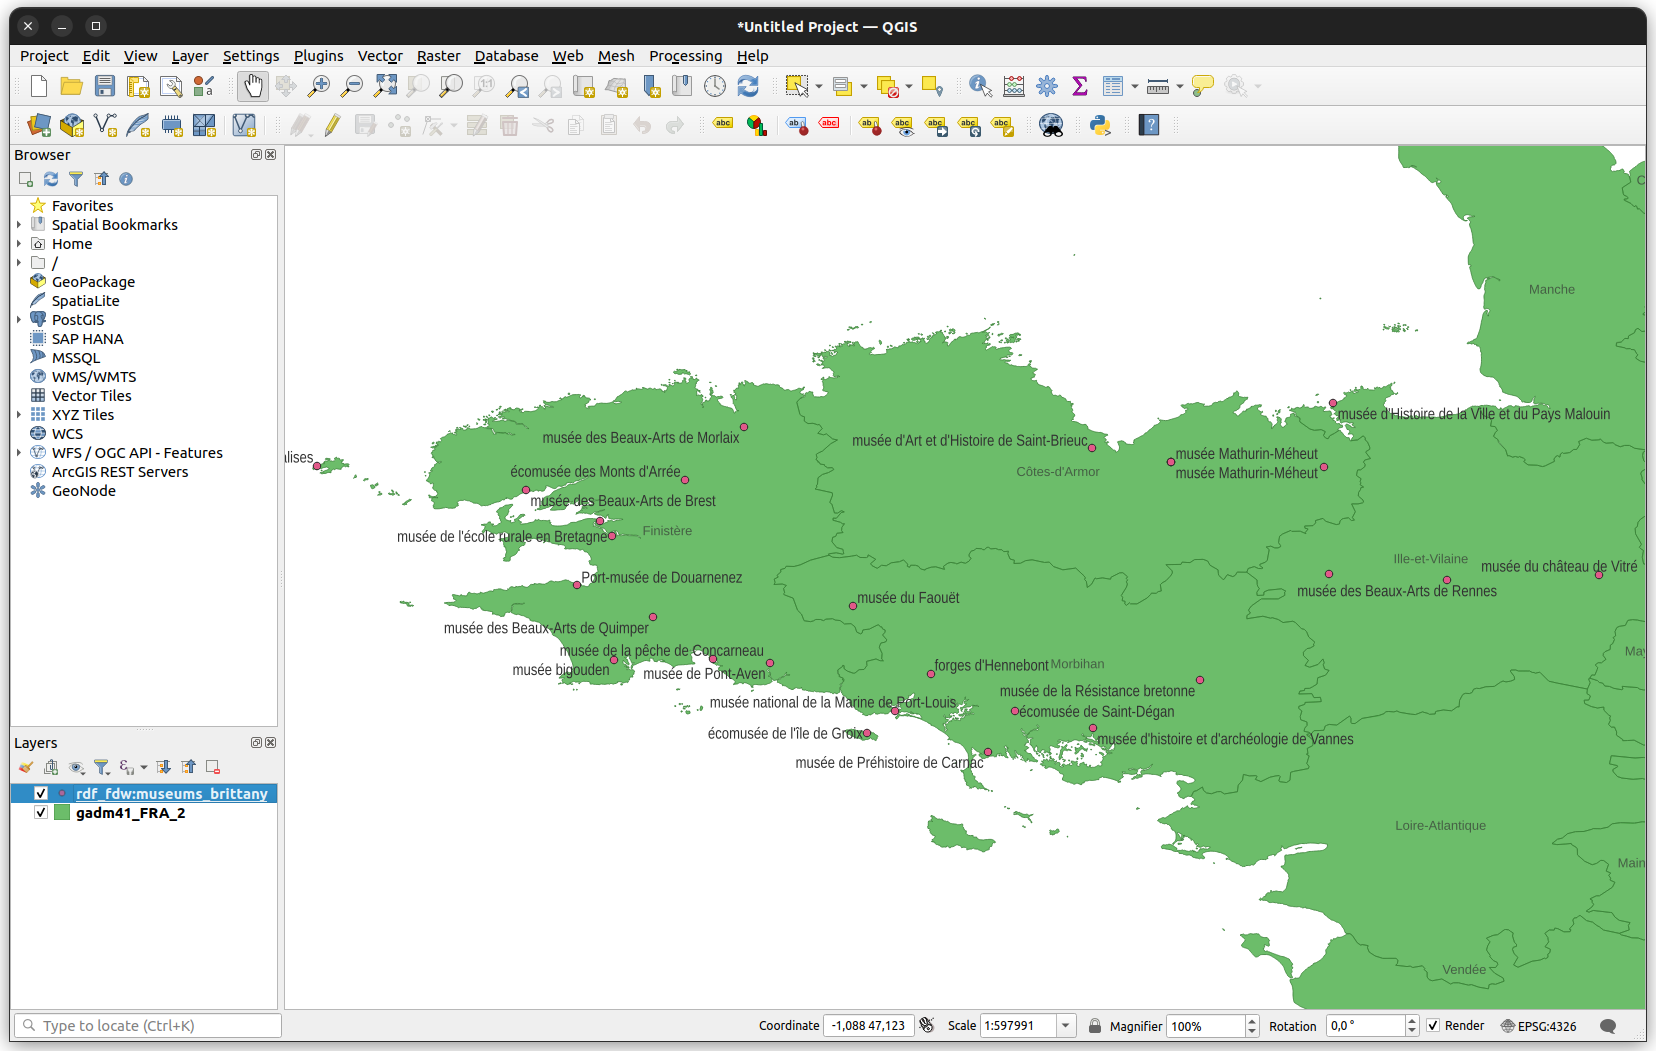Image resolution: width=1656 pixels, height=1051 pixels.
Task: Open the Vector menu
Action: [x=380, y=56]
